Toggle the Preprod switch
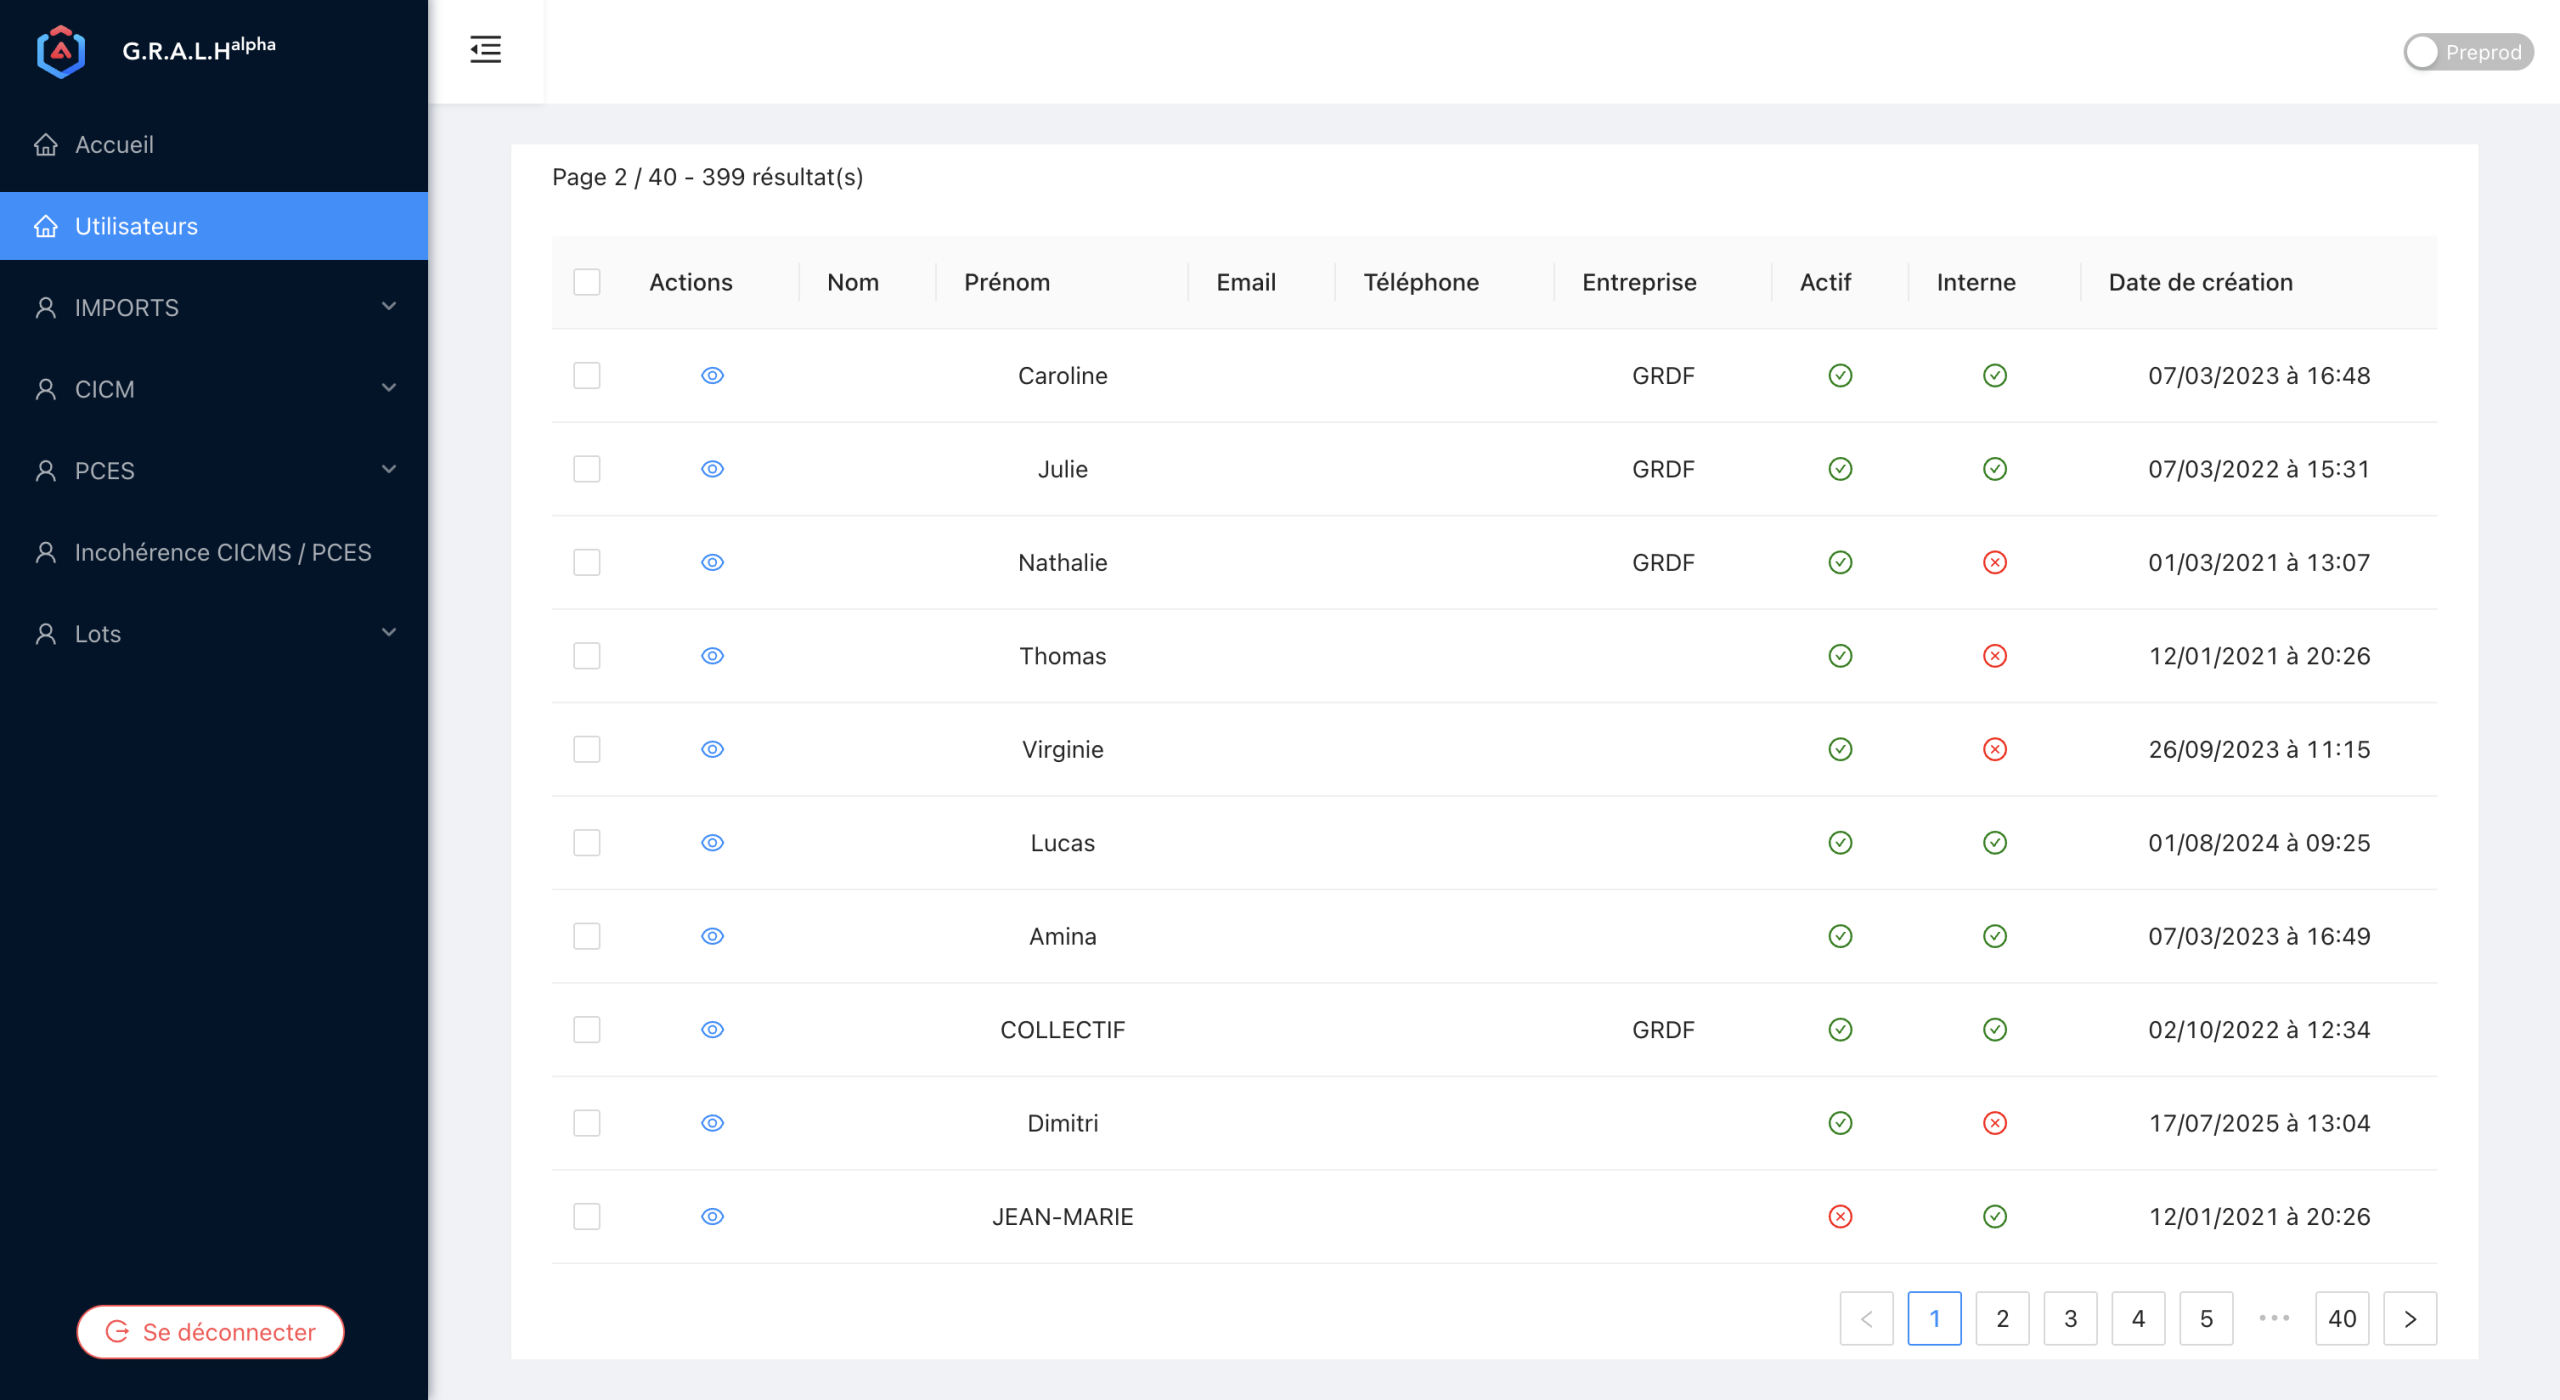 [x=2467, y=52]
